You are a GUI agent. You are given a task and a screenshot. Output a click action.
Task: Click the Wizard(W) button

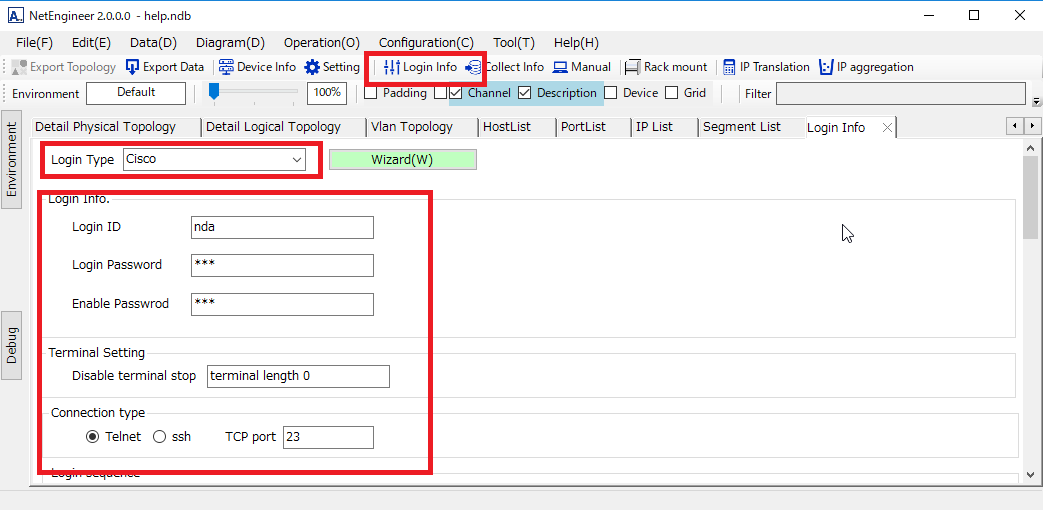point(402,160)
